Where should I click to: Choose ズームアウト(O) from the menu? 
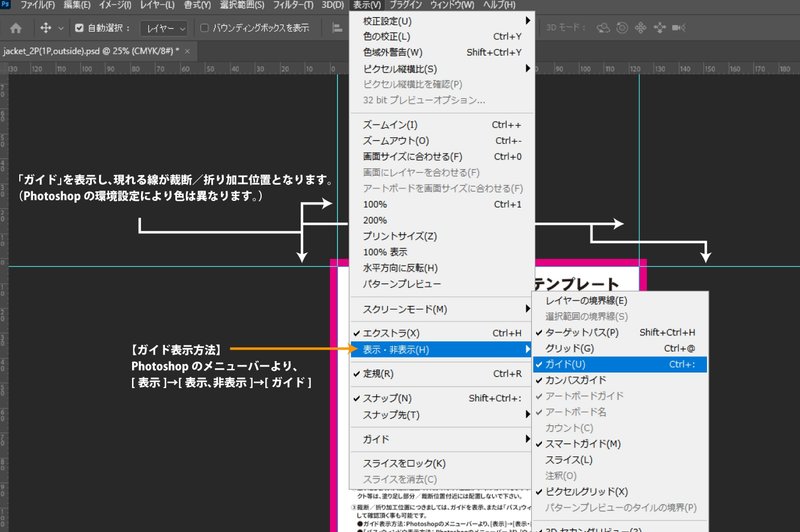tap(442, 141)
